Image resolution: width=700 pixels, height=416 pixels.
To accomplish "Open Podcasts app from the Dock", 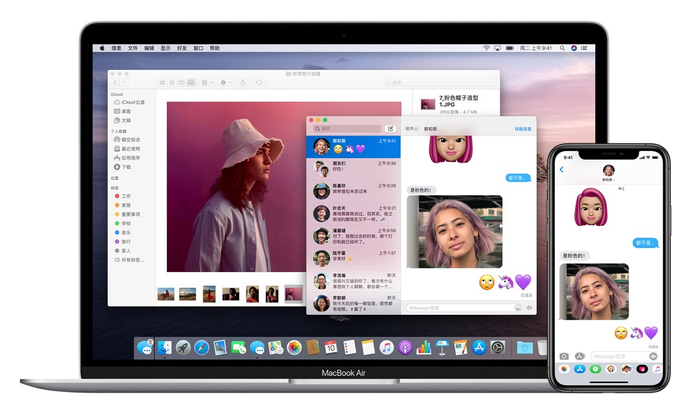I will click(x=405, y=347).
